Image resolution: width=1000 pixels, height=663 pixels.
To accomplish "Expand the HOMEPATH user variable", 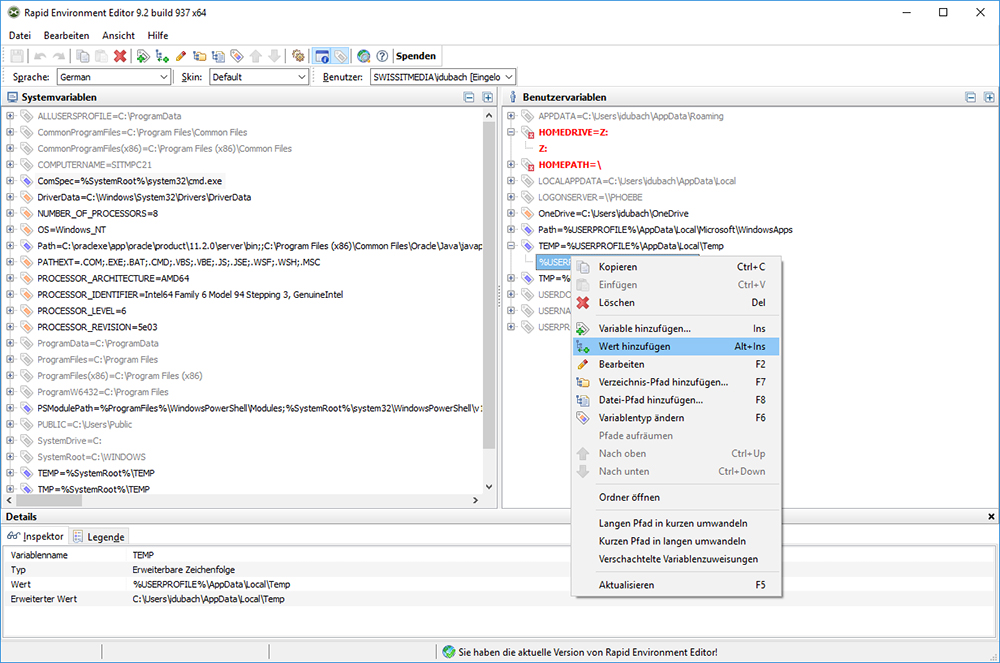I will 511,164.
